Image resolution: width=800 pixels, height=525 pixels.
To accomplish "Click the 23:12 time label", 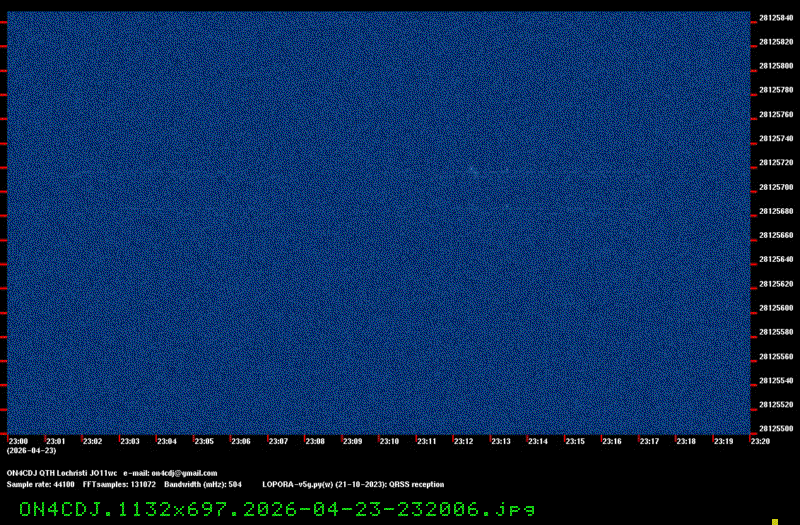I will 463,441.
